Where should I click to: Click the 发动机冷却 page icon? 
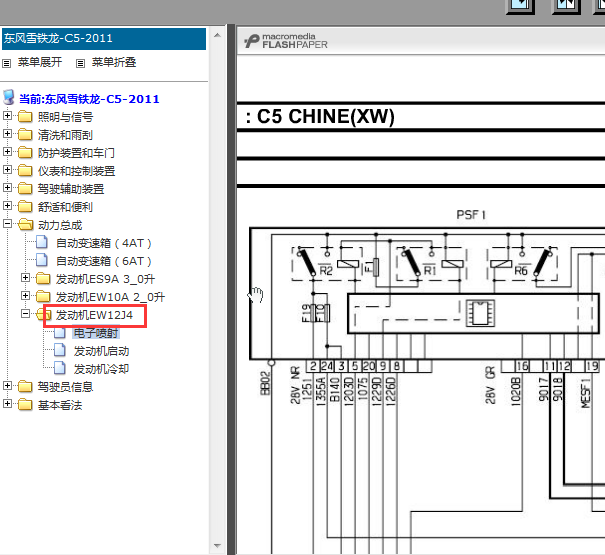(x=59, y=368)
